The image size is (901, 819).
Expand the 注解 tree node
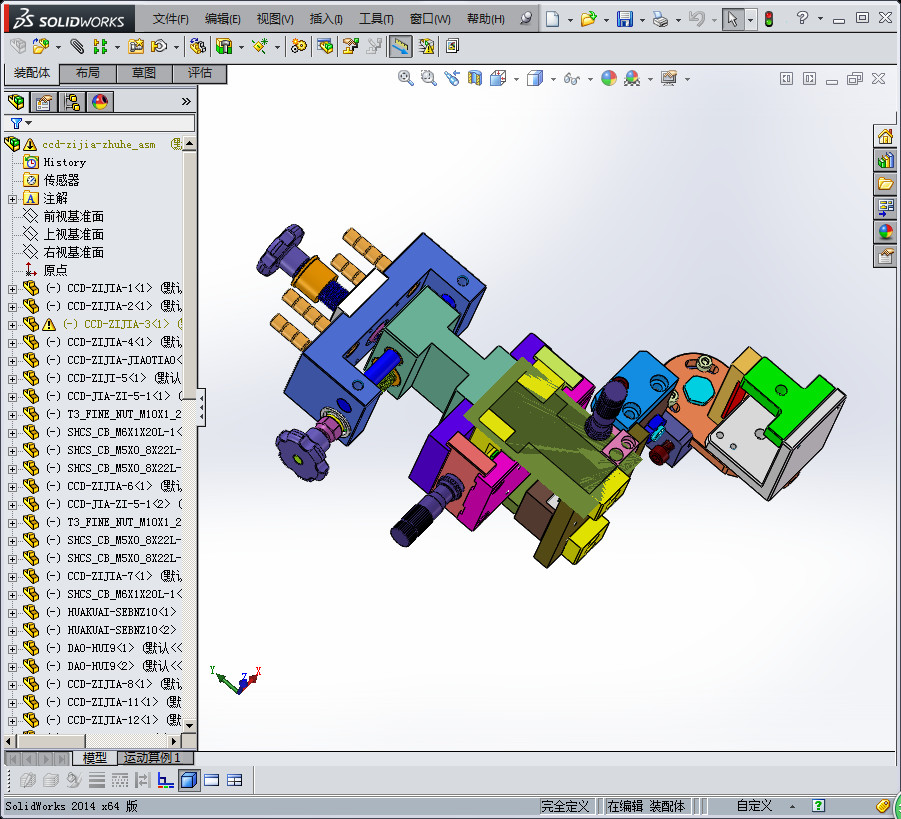click(12, 199)
